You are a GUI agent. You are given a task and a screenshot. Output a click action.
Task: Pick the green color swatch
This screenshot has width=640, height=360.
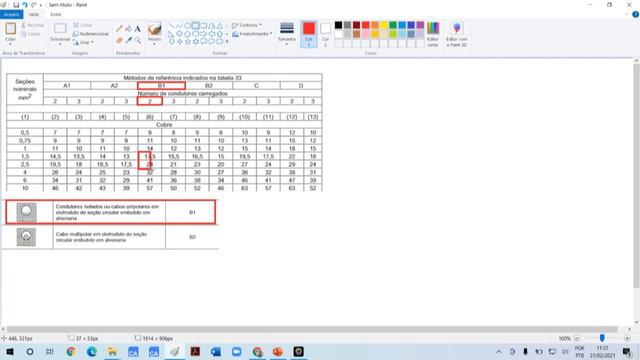[x=393, y=25]
